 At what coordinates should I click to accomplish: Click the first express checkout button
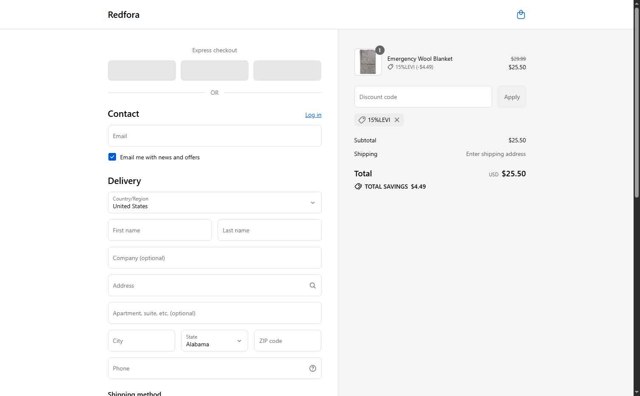pos(142,70)
